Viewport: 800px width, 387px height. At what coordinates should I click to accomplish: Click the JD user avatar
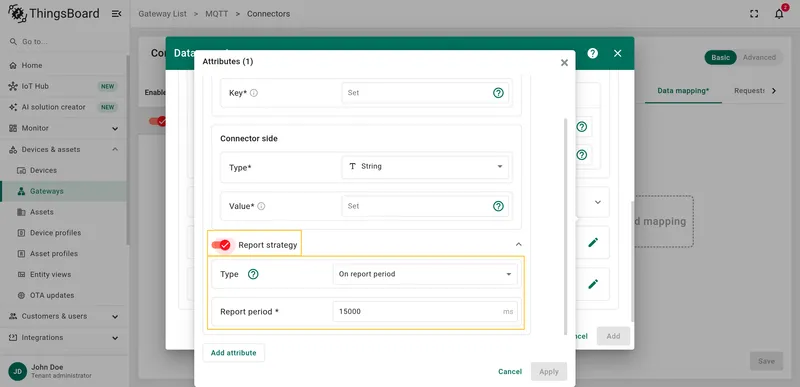click(17, 371)
